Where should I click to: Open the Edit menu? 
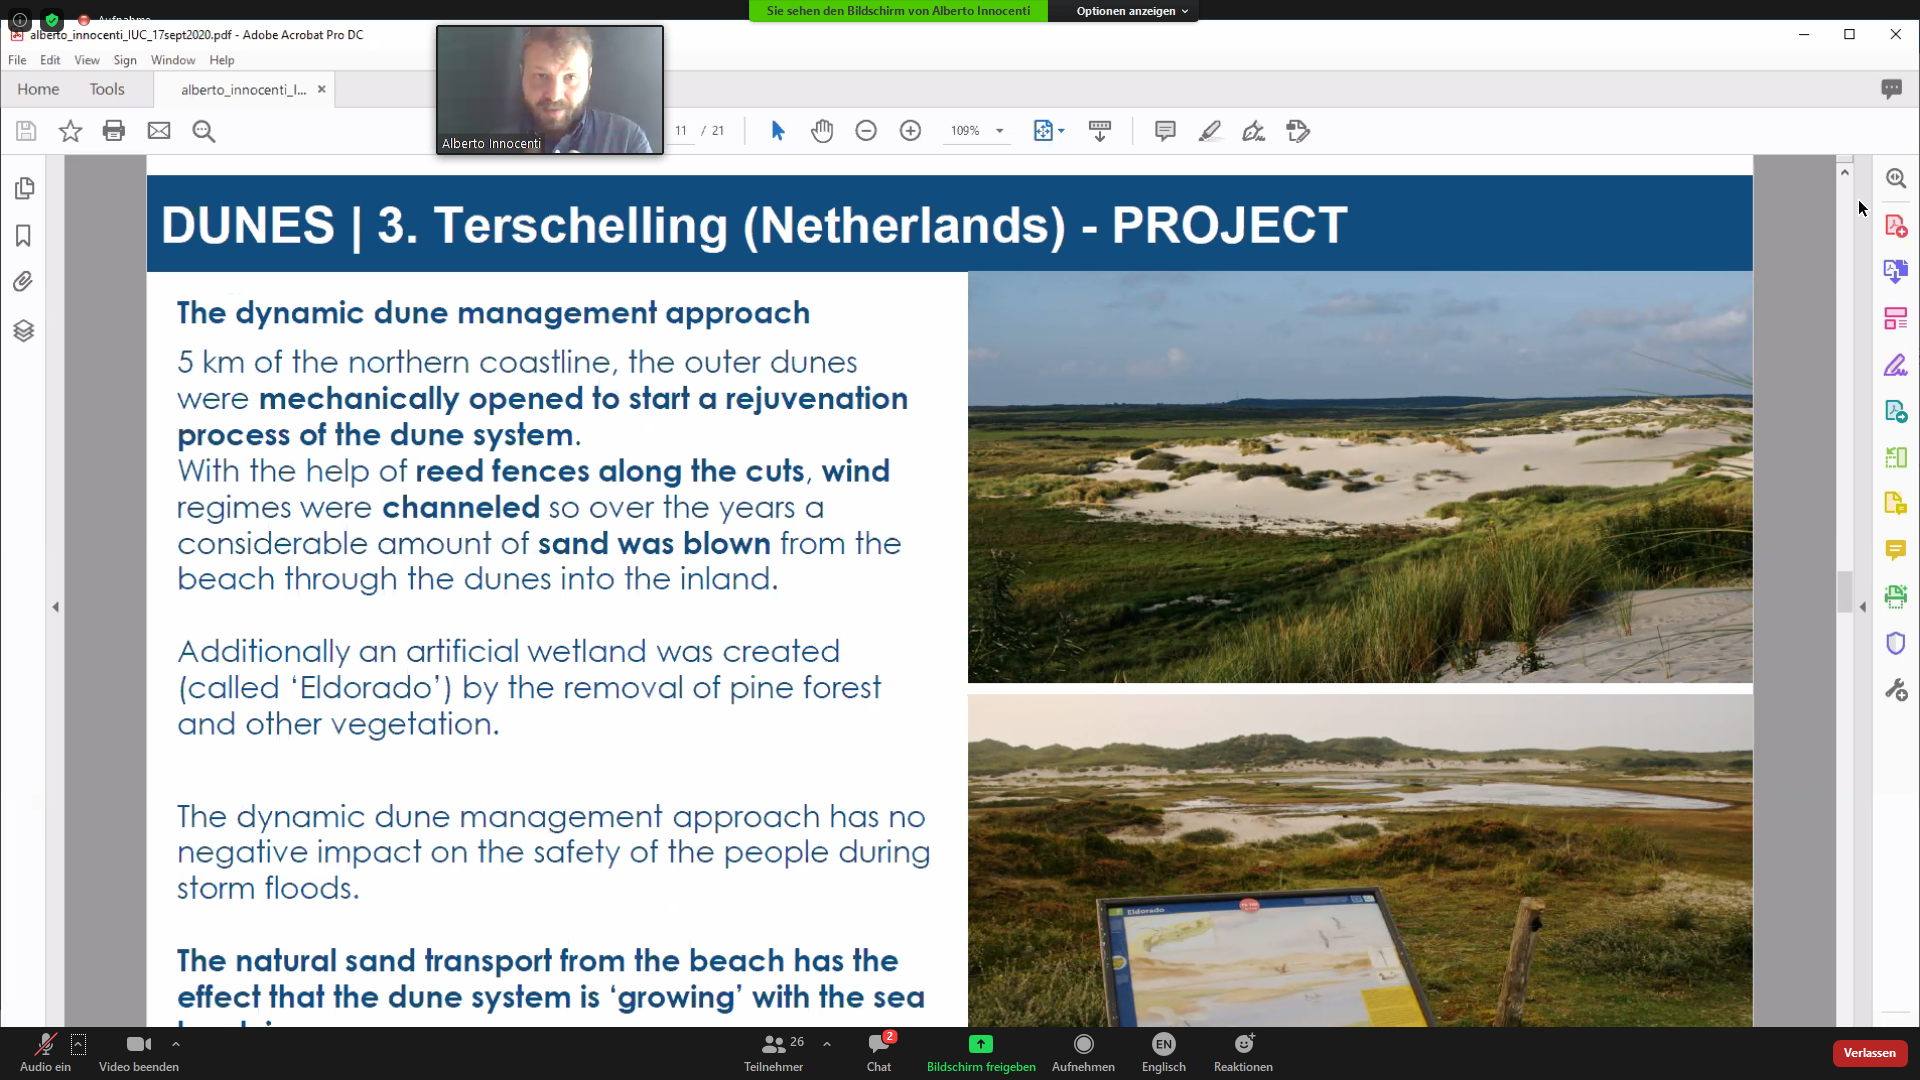(50, 60)
